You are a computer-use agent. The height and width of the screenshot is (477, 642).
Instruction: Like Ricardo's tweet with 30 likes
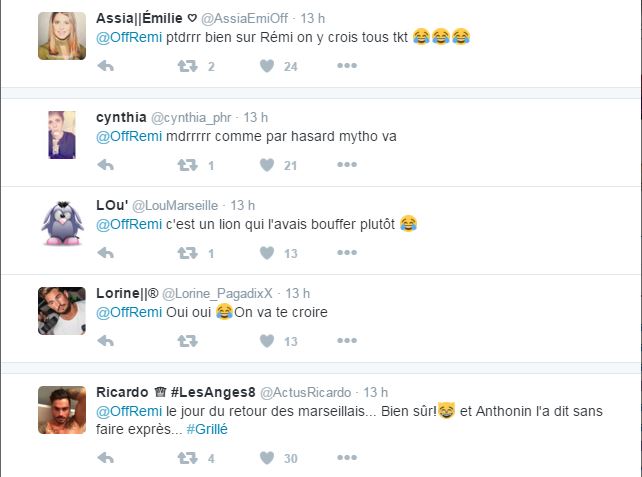tap(267, 458)
